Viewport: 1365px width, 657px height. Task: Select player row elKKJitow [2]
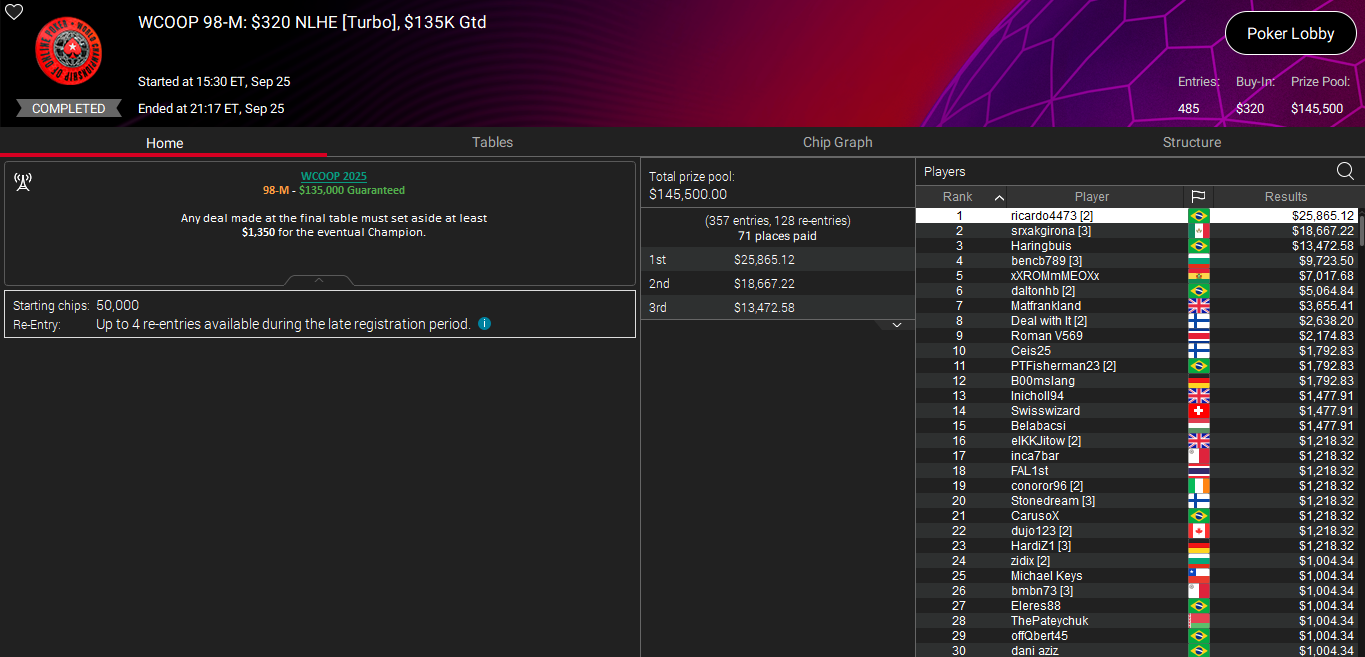1137,441
